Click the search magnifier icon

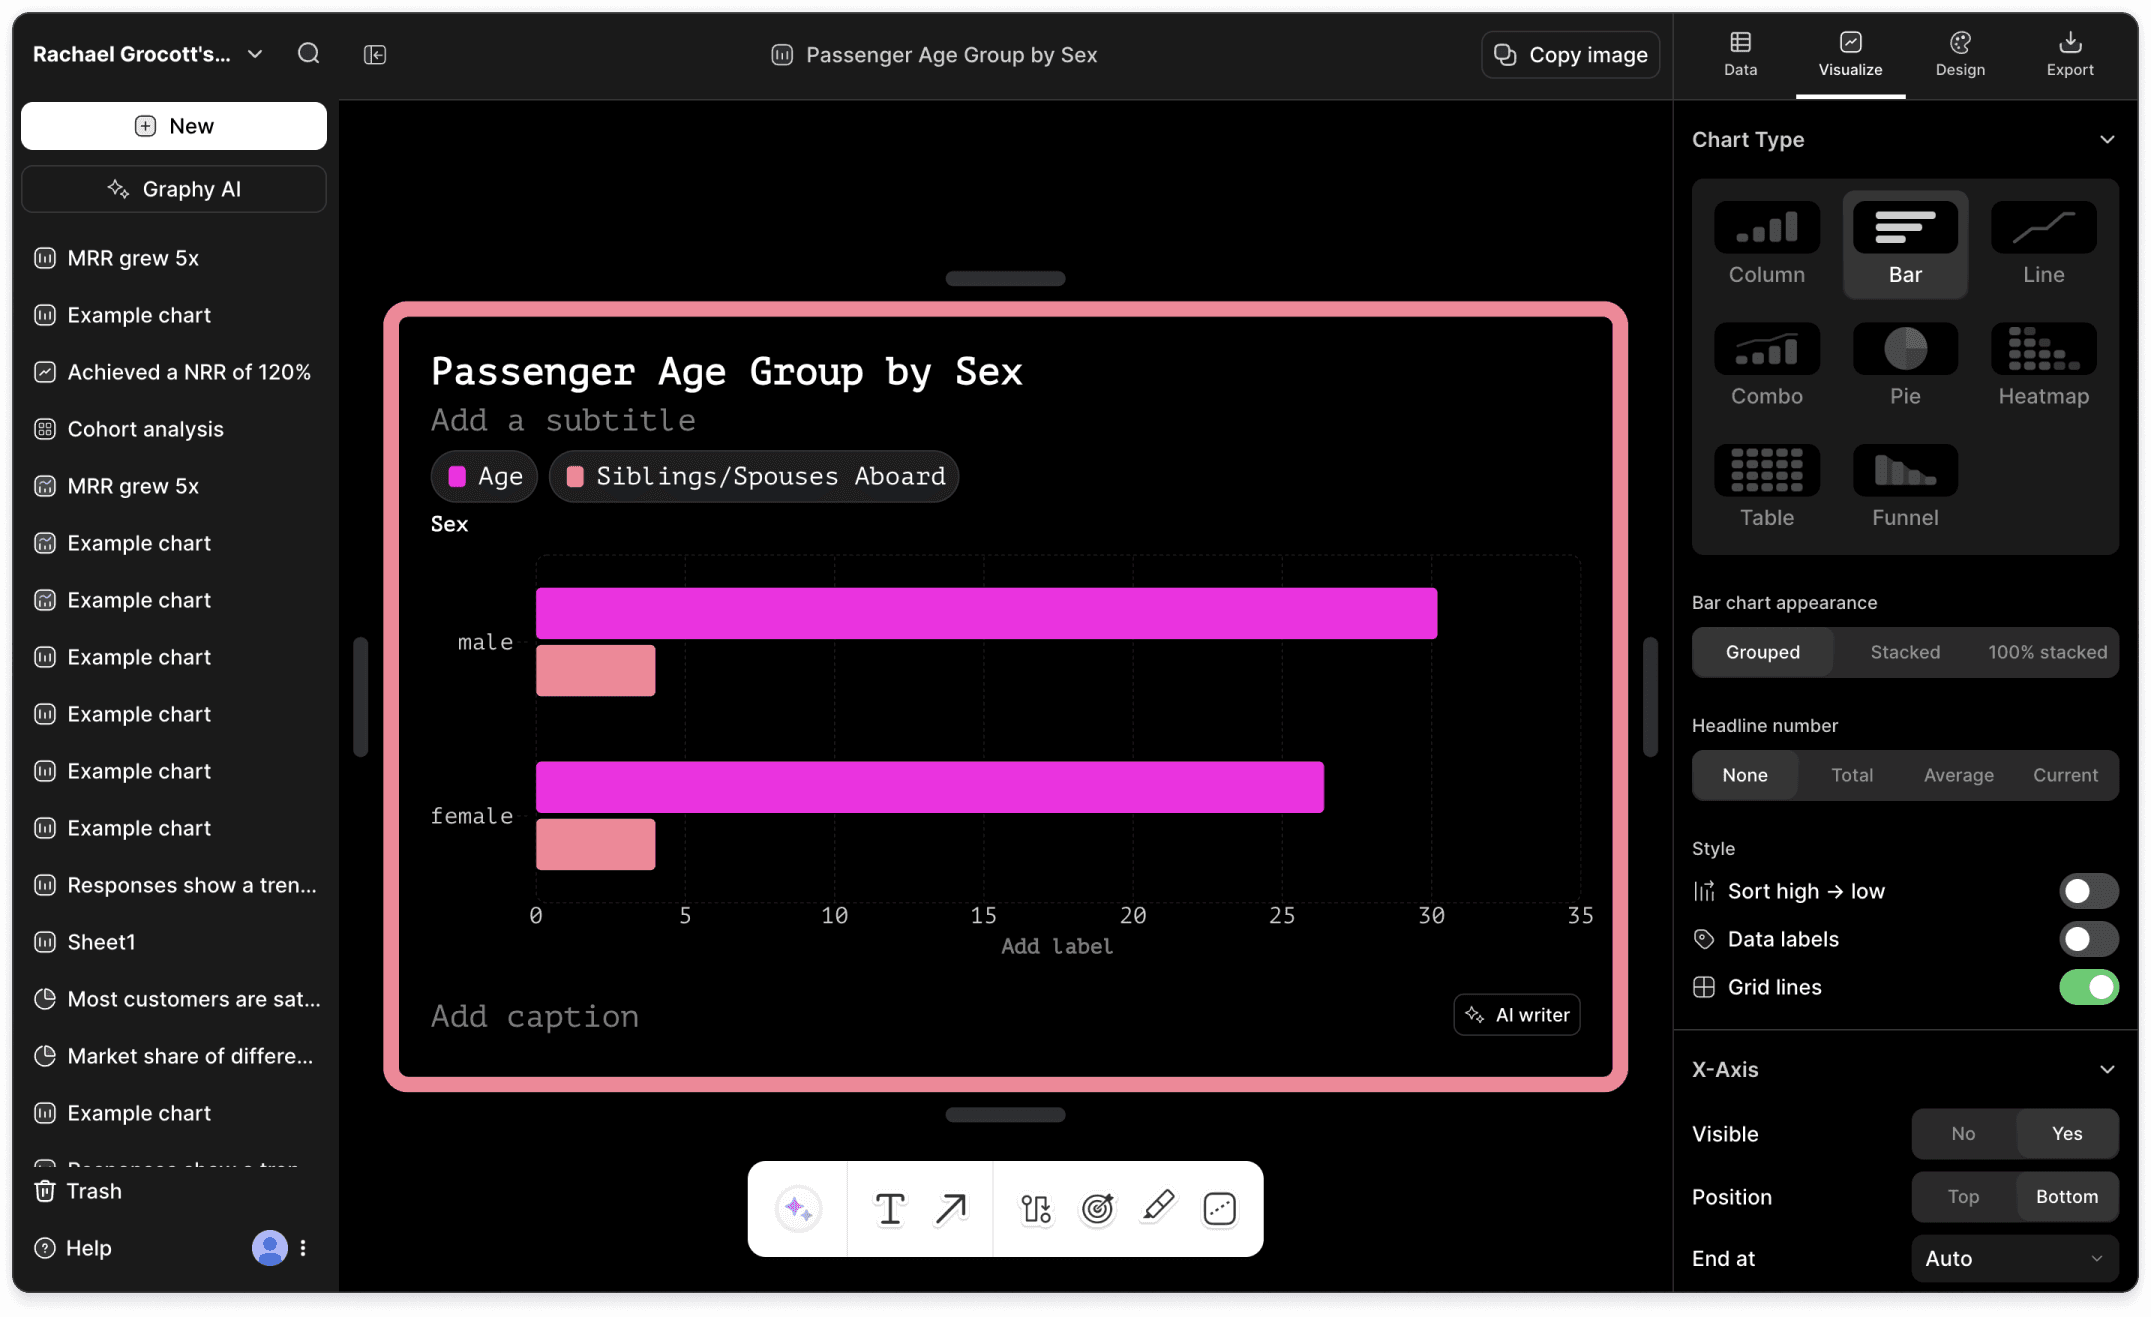309,54
